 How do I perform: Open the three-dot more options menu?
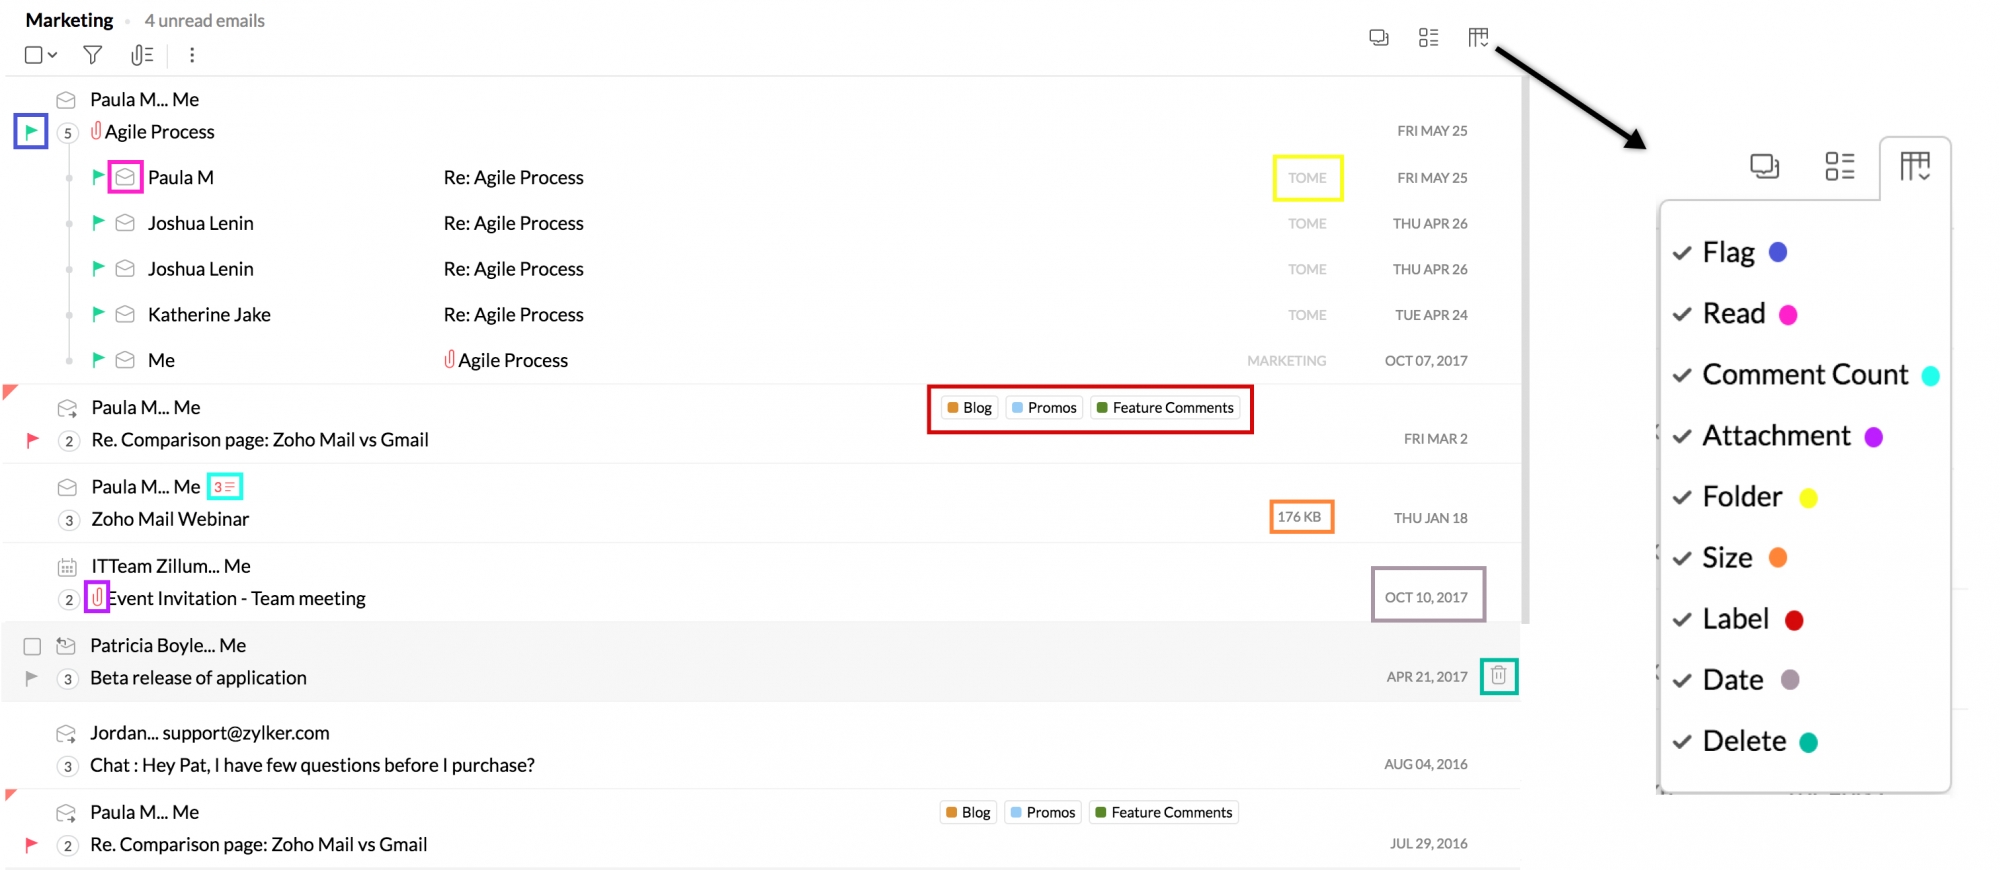tap(192, 55)
